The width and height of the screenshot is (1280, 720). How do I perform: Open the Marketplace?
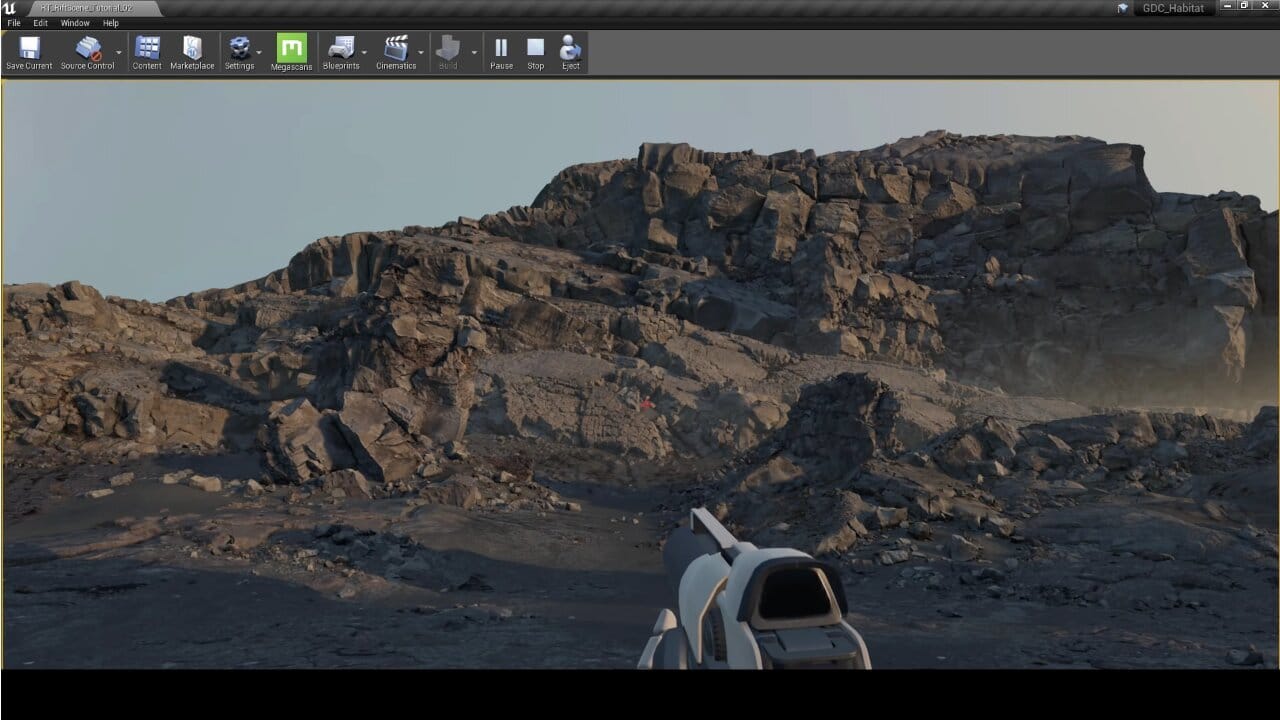tap(191, 48)
